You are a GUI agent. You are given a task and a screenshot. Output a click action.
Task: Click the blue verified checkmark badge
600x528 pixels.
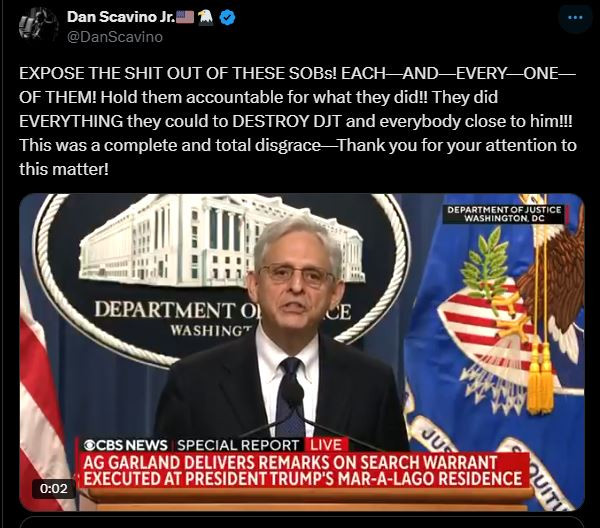(228, 17)
